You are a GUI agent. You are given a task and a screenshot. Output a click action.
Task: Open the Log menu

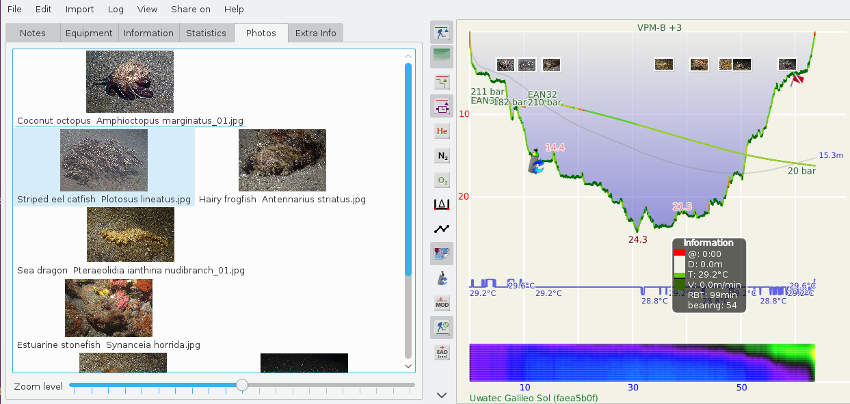[x=116, y=9]
